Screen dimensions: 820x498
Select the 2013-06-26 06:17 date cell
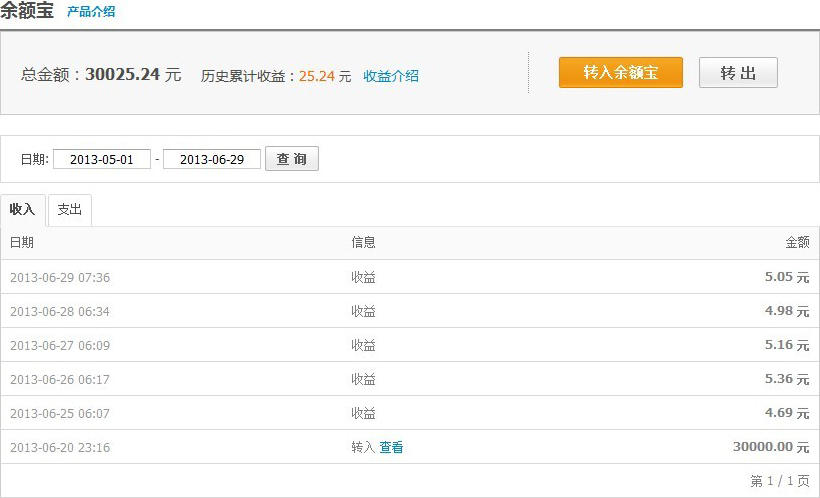point(60,379)
